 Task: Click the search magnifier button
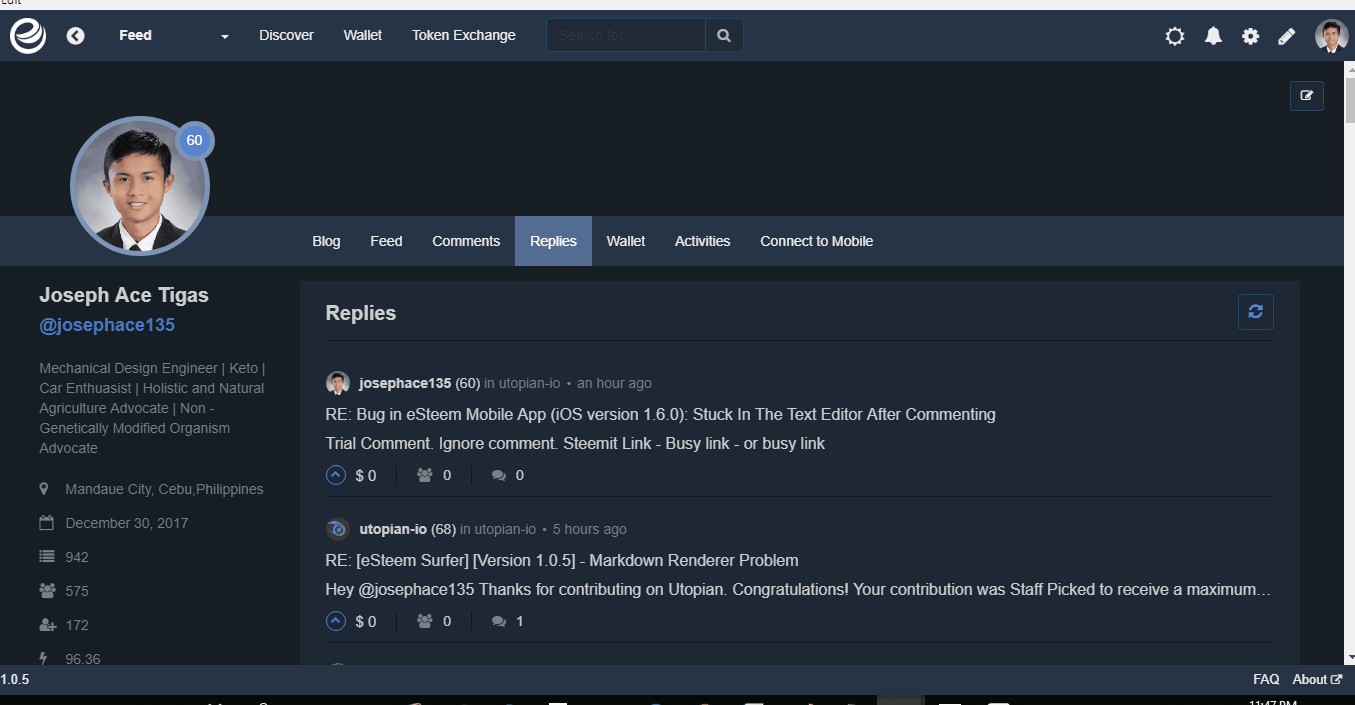point(724,35)
